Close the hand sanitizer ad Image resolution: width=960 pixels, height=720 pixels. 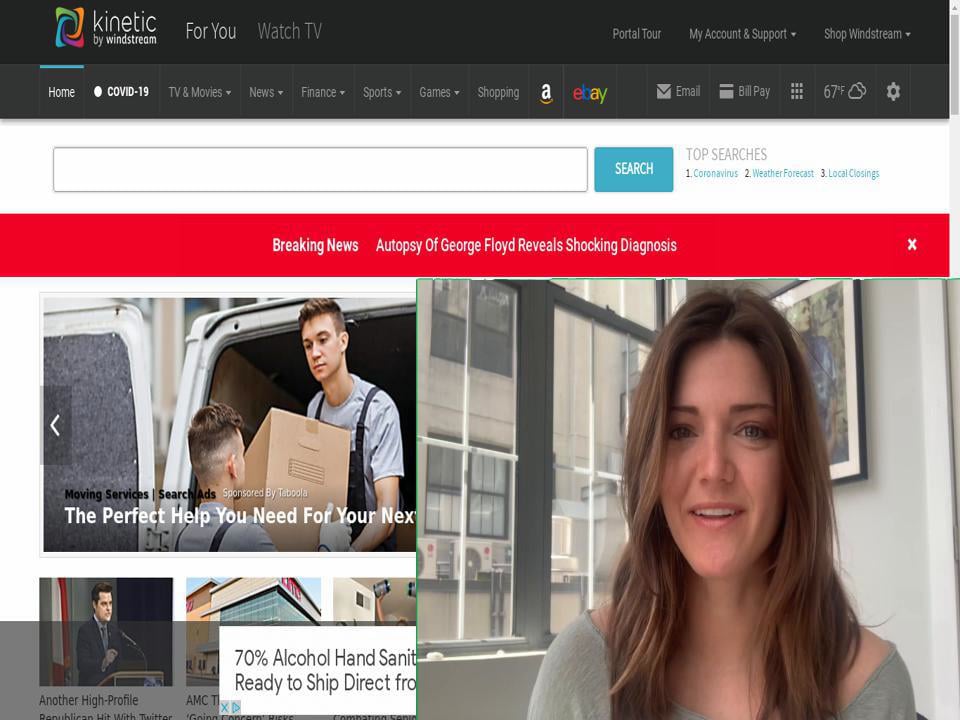point(225,707)
